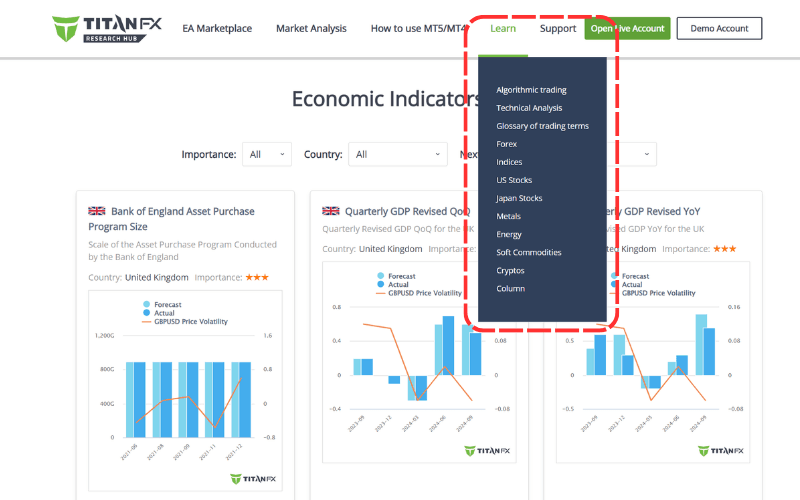
Task: Select Algorithmic trading from Learn menu
Action: coord(531,90)
